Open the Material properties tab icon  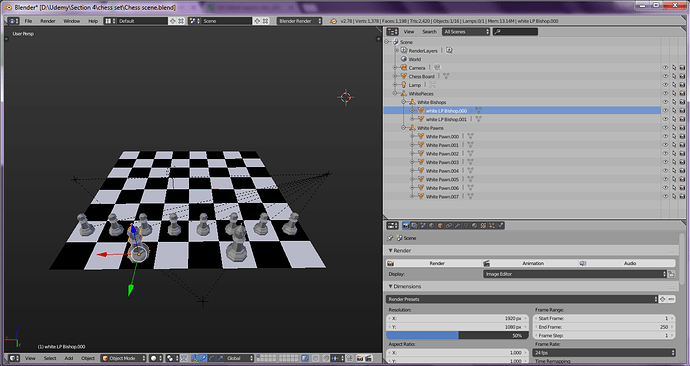[474, 226]
